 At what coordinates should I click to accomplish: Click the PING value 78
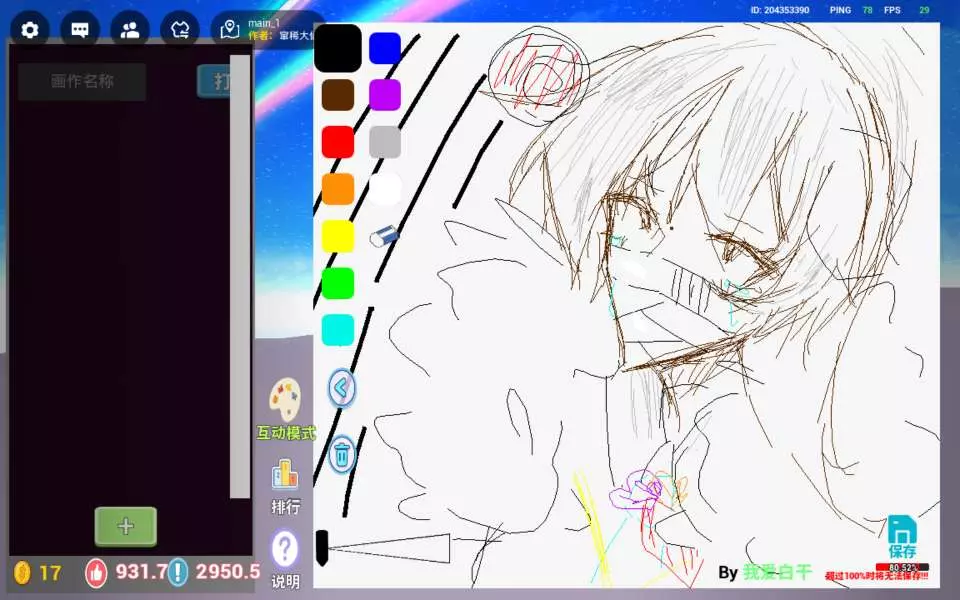[x=868, y=10]
